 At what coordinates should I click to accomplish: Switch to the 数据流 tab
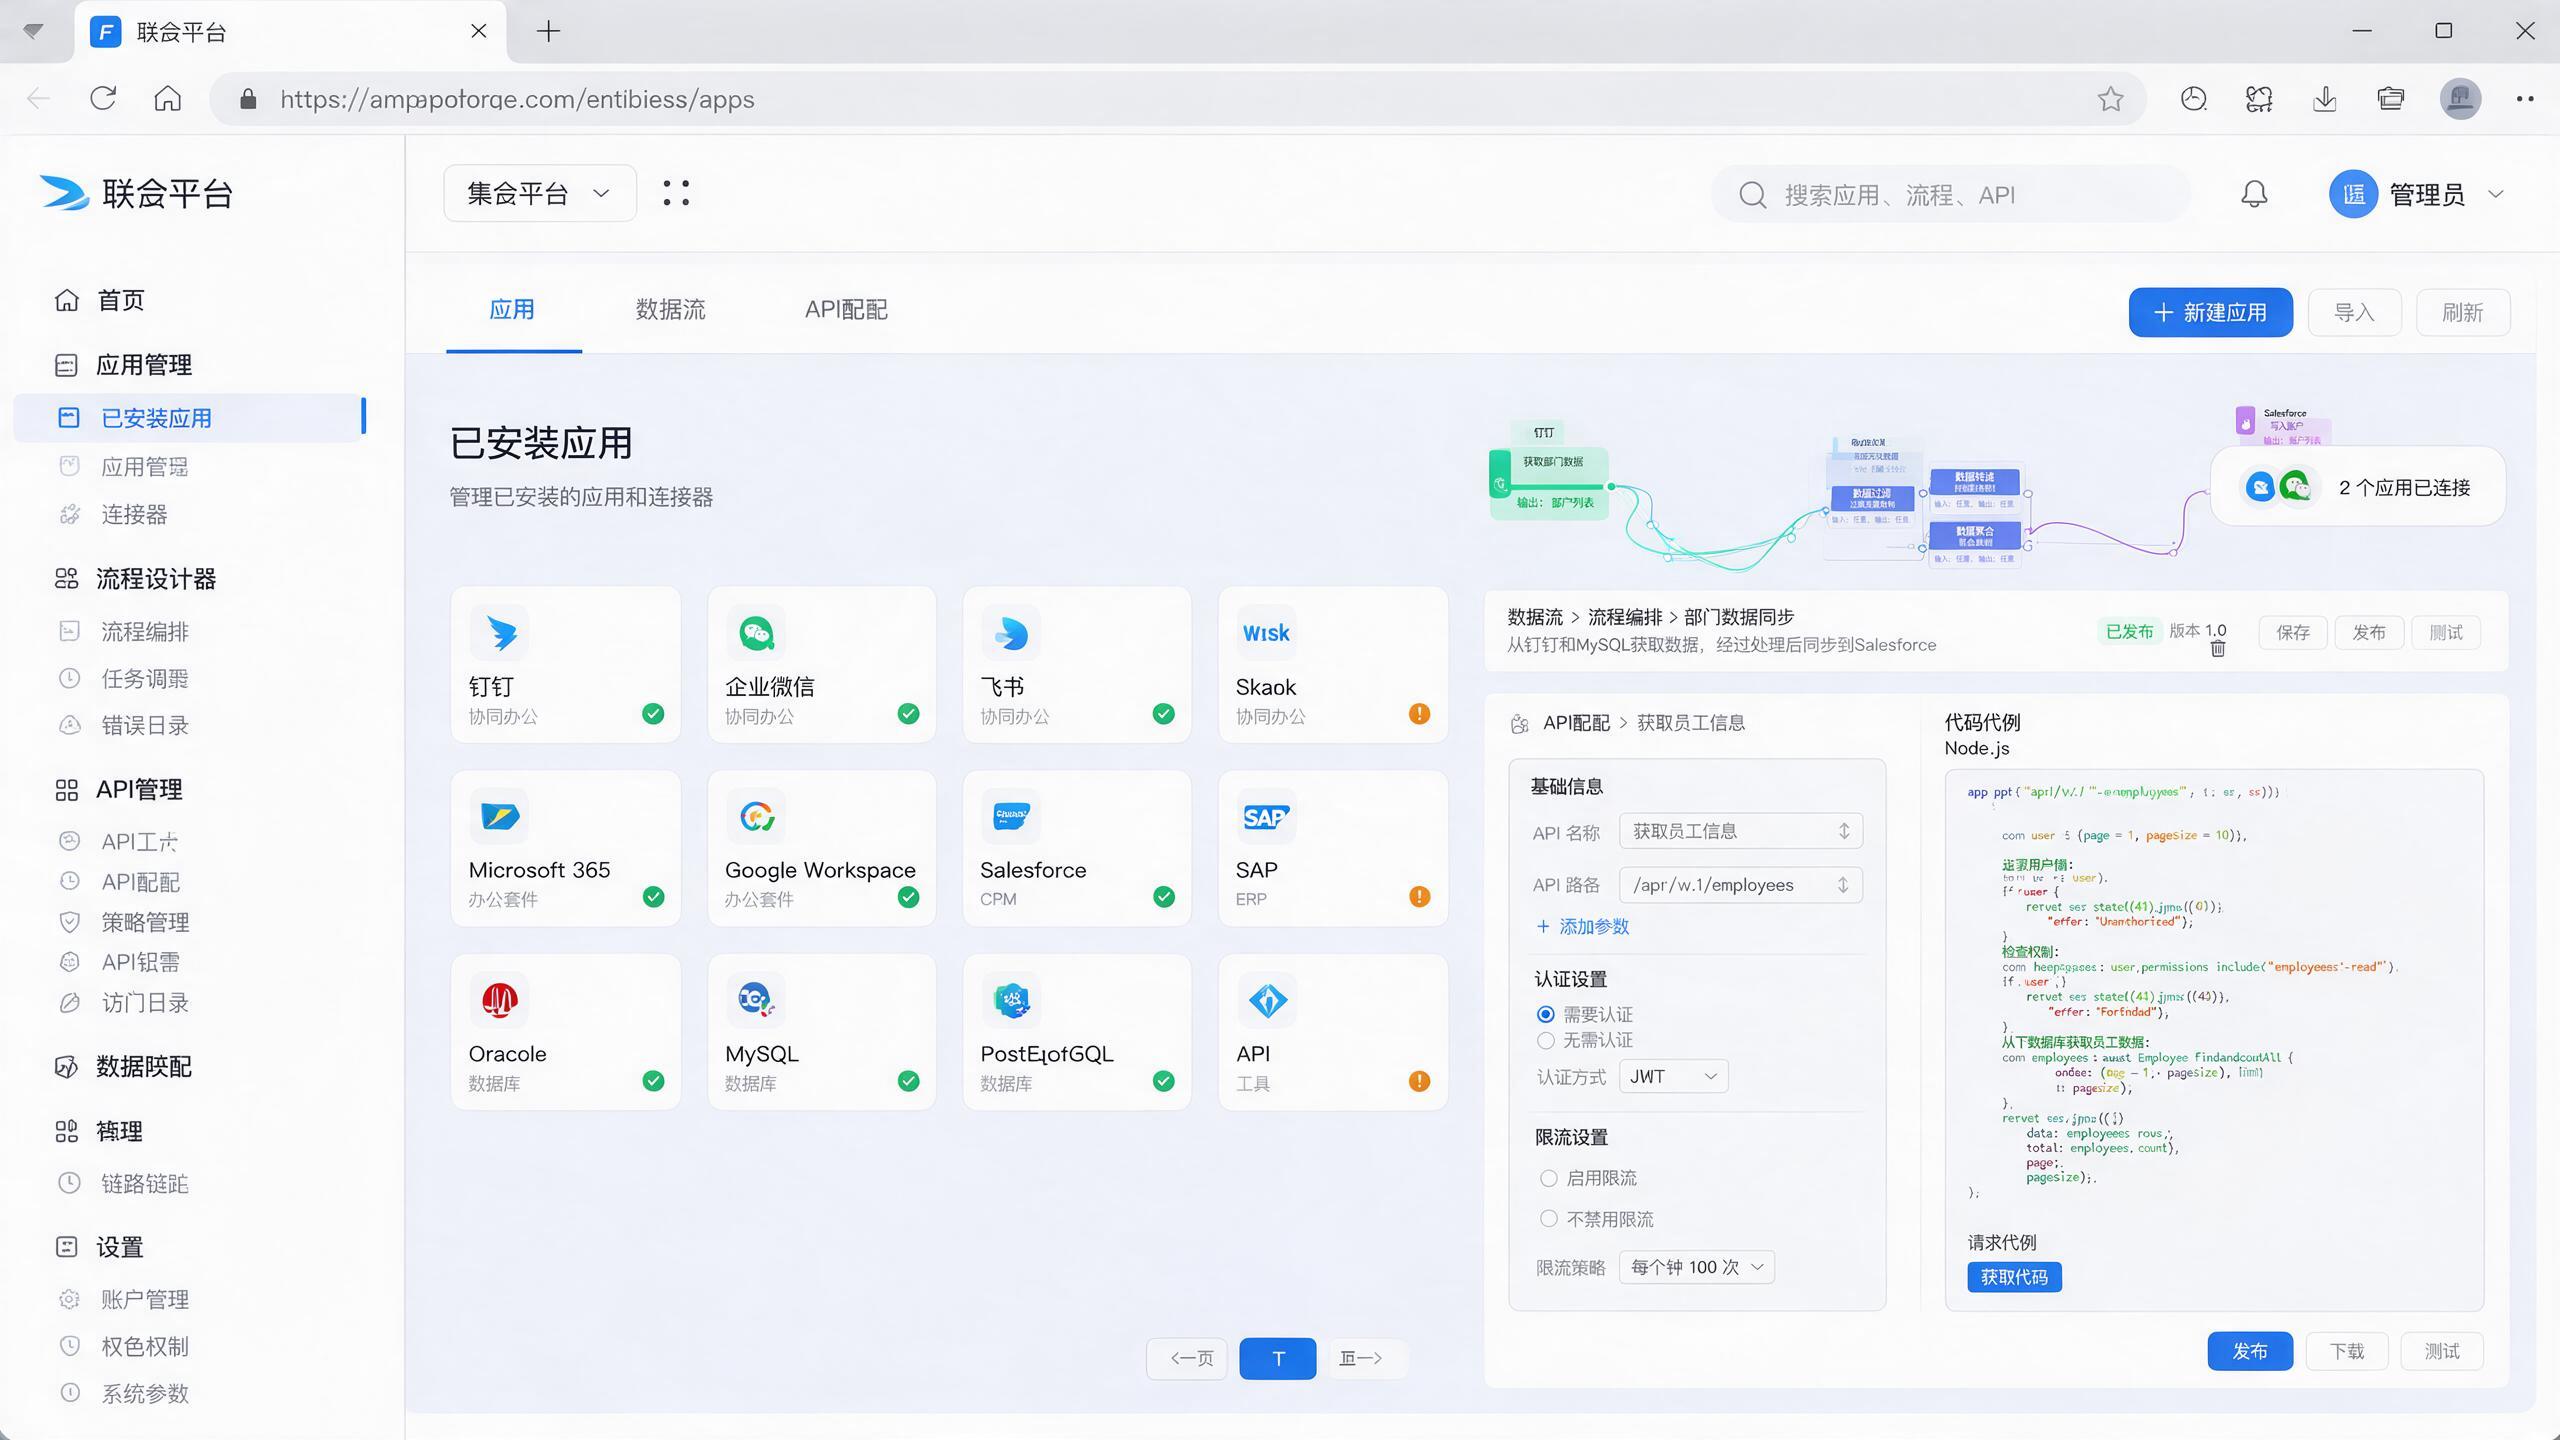pos(670,310)
